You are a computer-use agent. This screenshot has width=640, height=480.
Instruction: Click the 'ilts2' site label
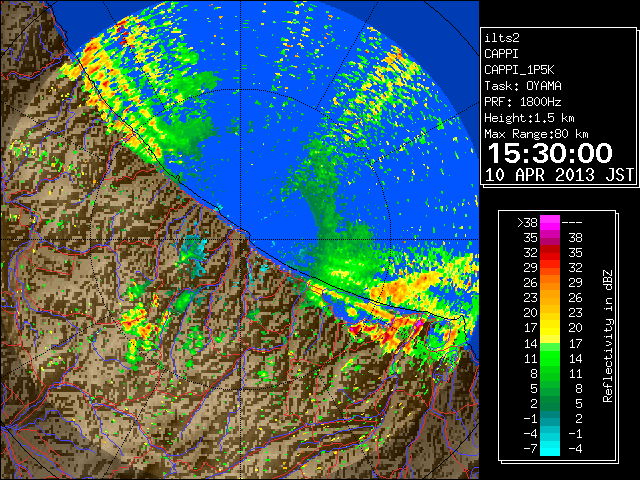pos(502,38)
